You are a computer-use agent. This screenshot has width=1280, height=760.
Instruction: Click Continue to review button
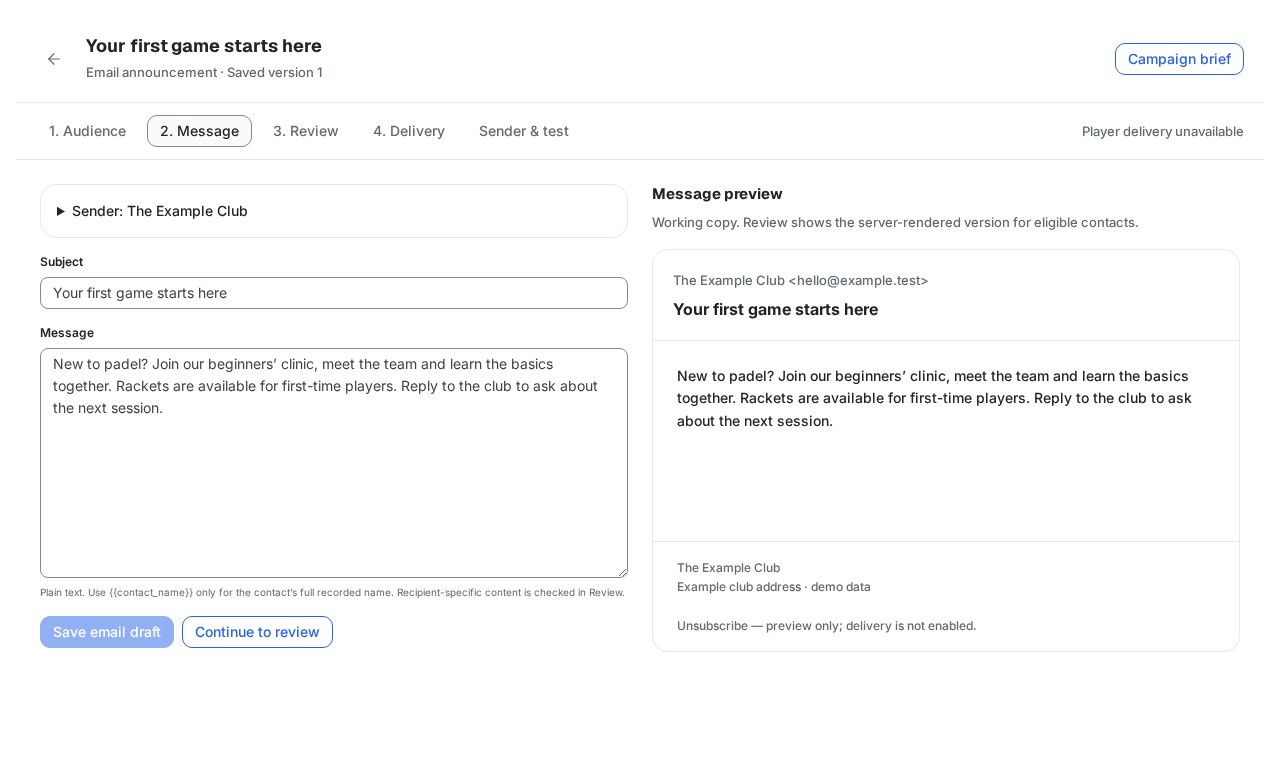[x=257, y=632]
